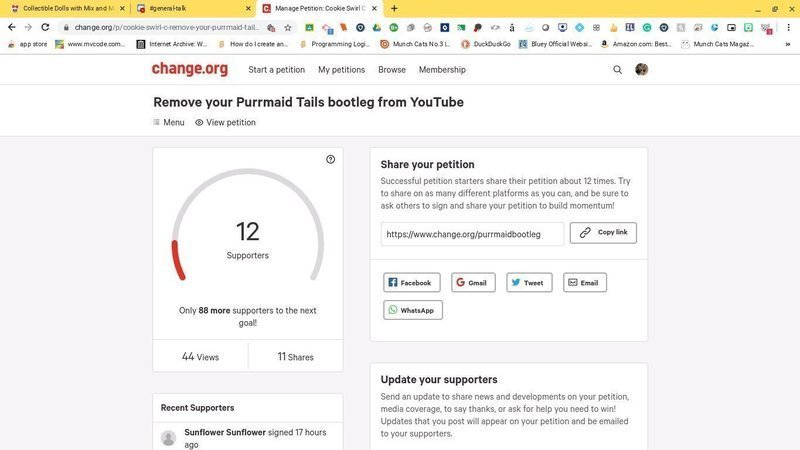
Task: Expand the petition Menu
Action: (168, 122)
